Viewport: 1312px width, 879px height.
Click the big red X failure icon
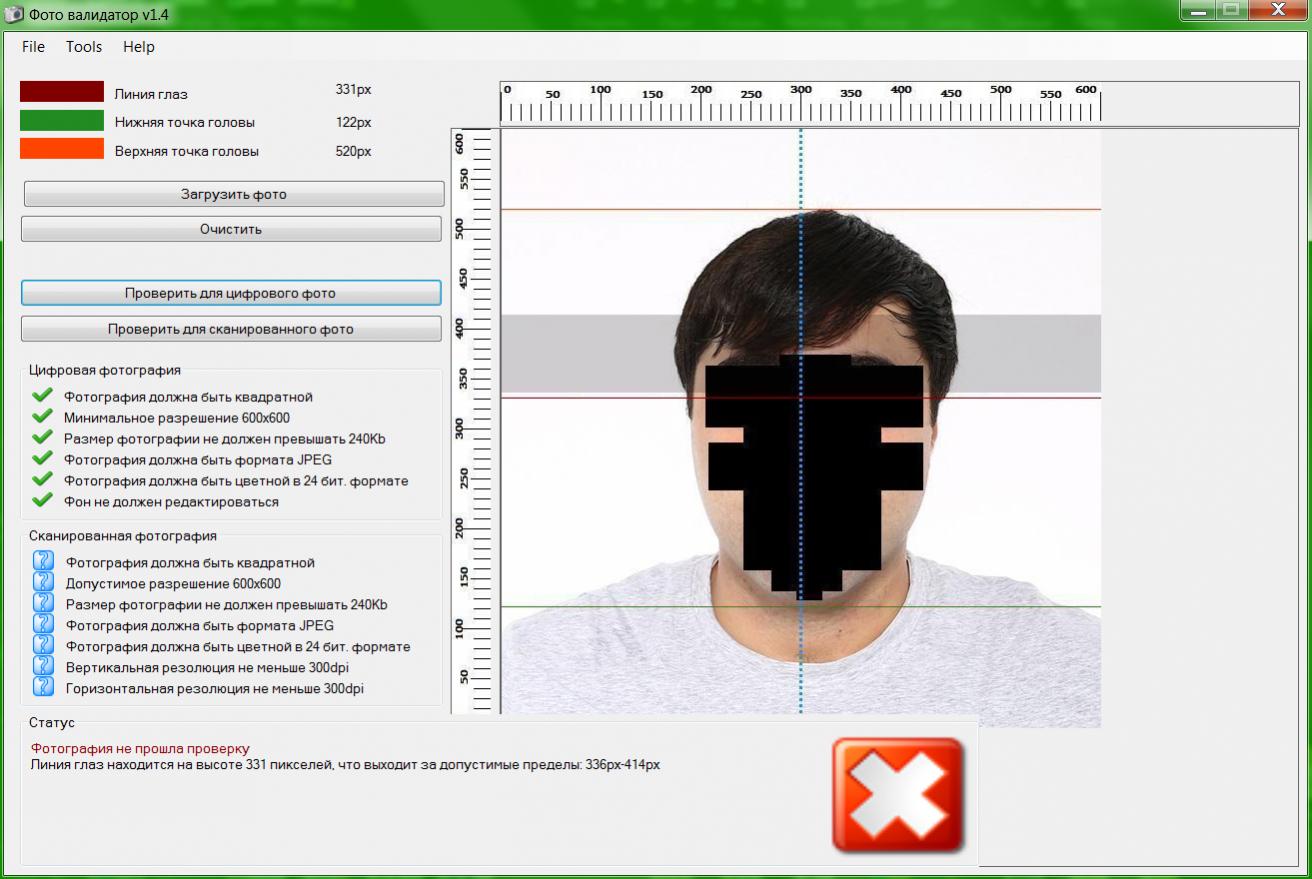pyautogui.click(x=897, y=796)
